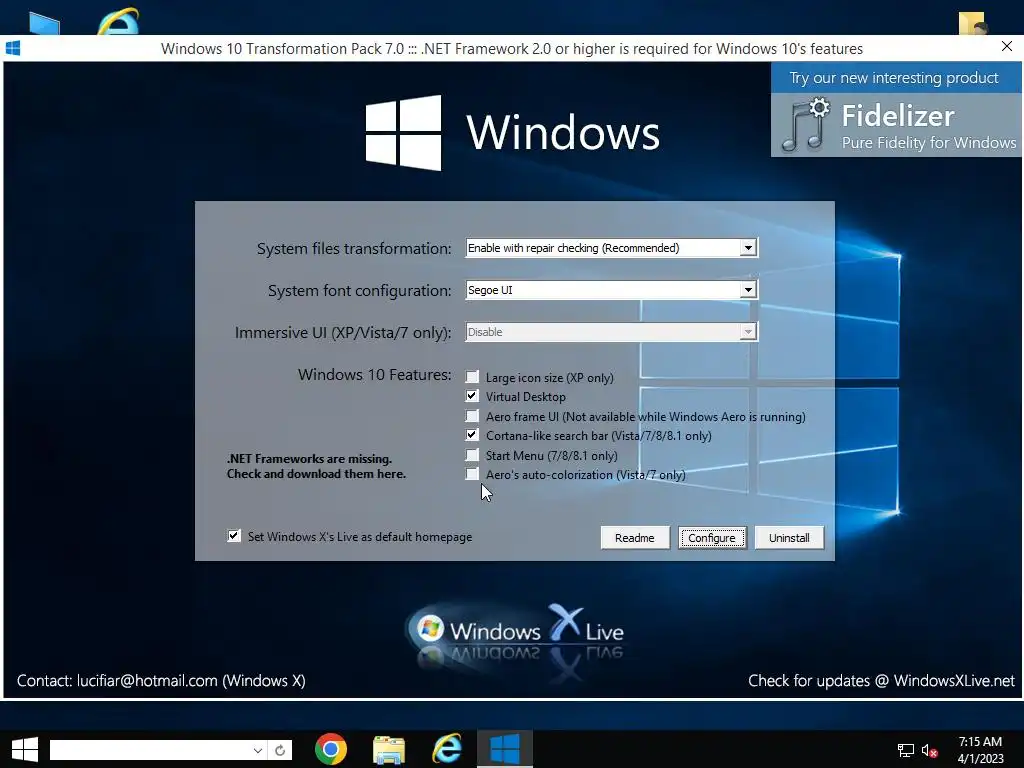Open the taskbar address bar dropdown arrow
Image resolution: width=1024 pixels, height=768 pixels.
[258, 750]
